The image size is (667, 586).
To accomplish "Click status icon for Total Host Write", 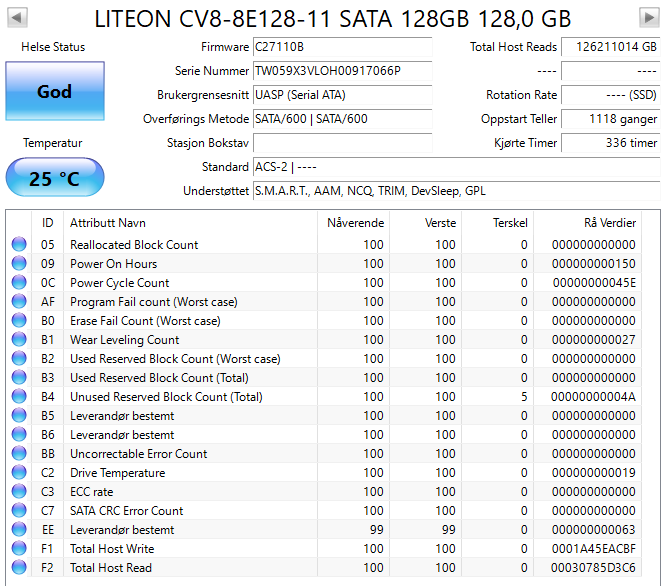I will tap(19, 549).
